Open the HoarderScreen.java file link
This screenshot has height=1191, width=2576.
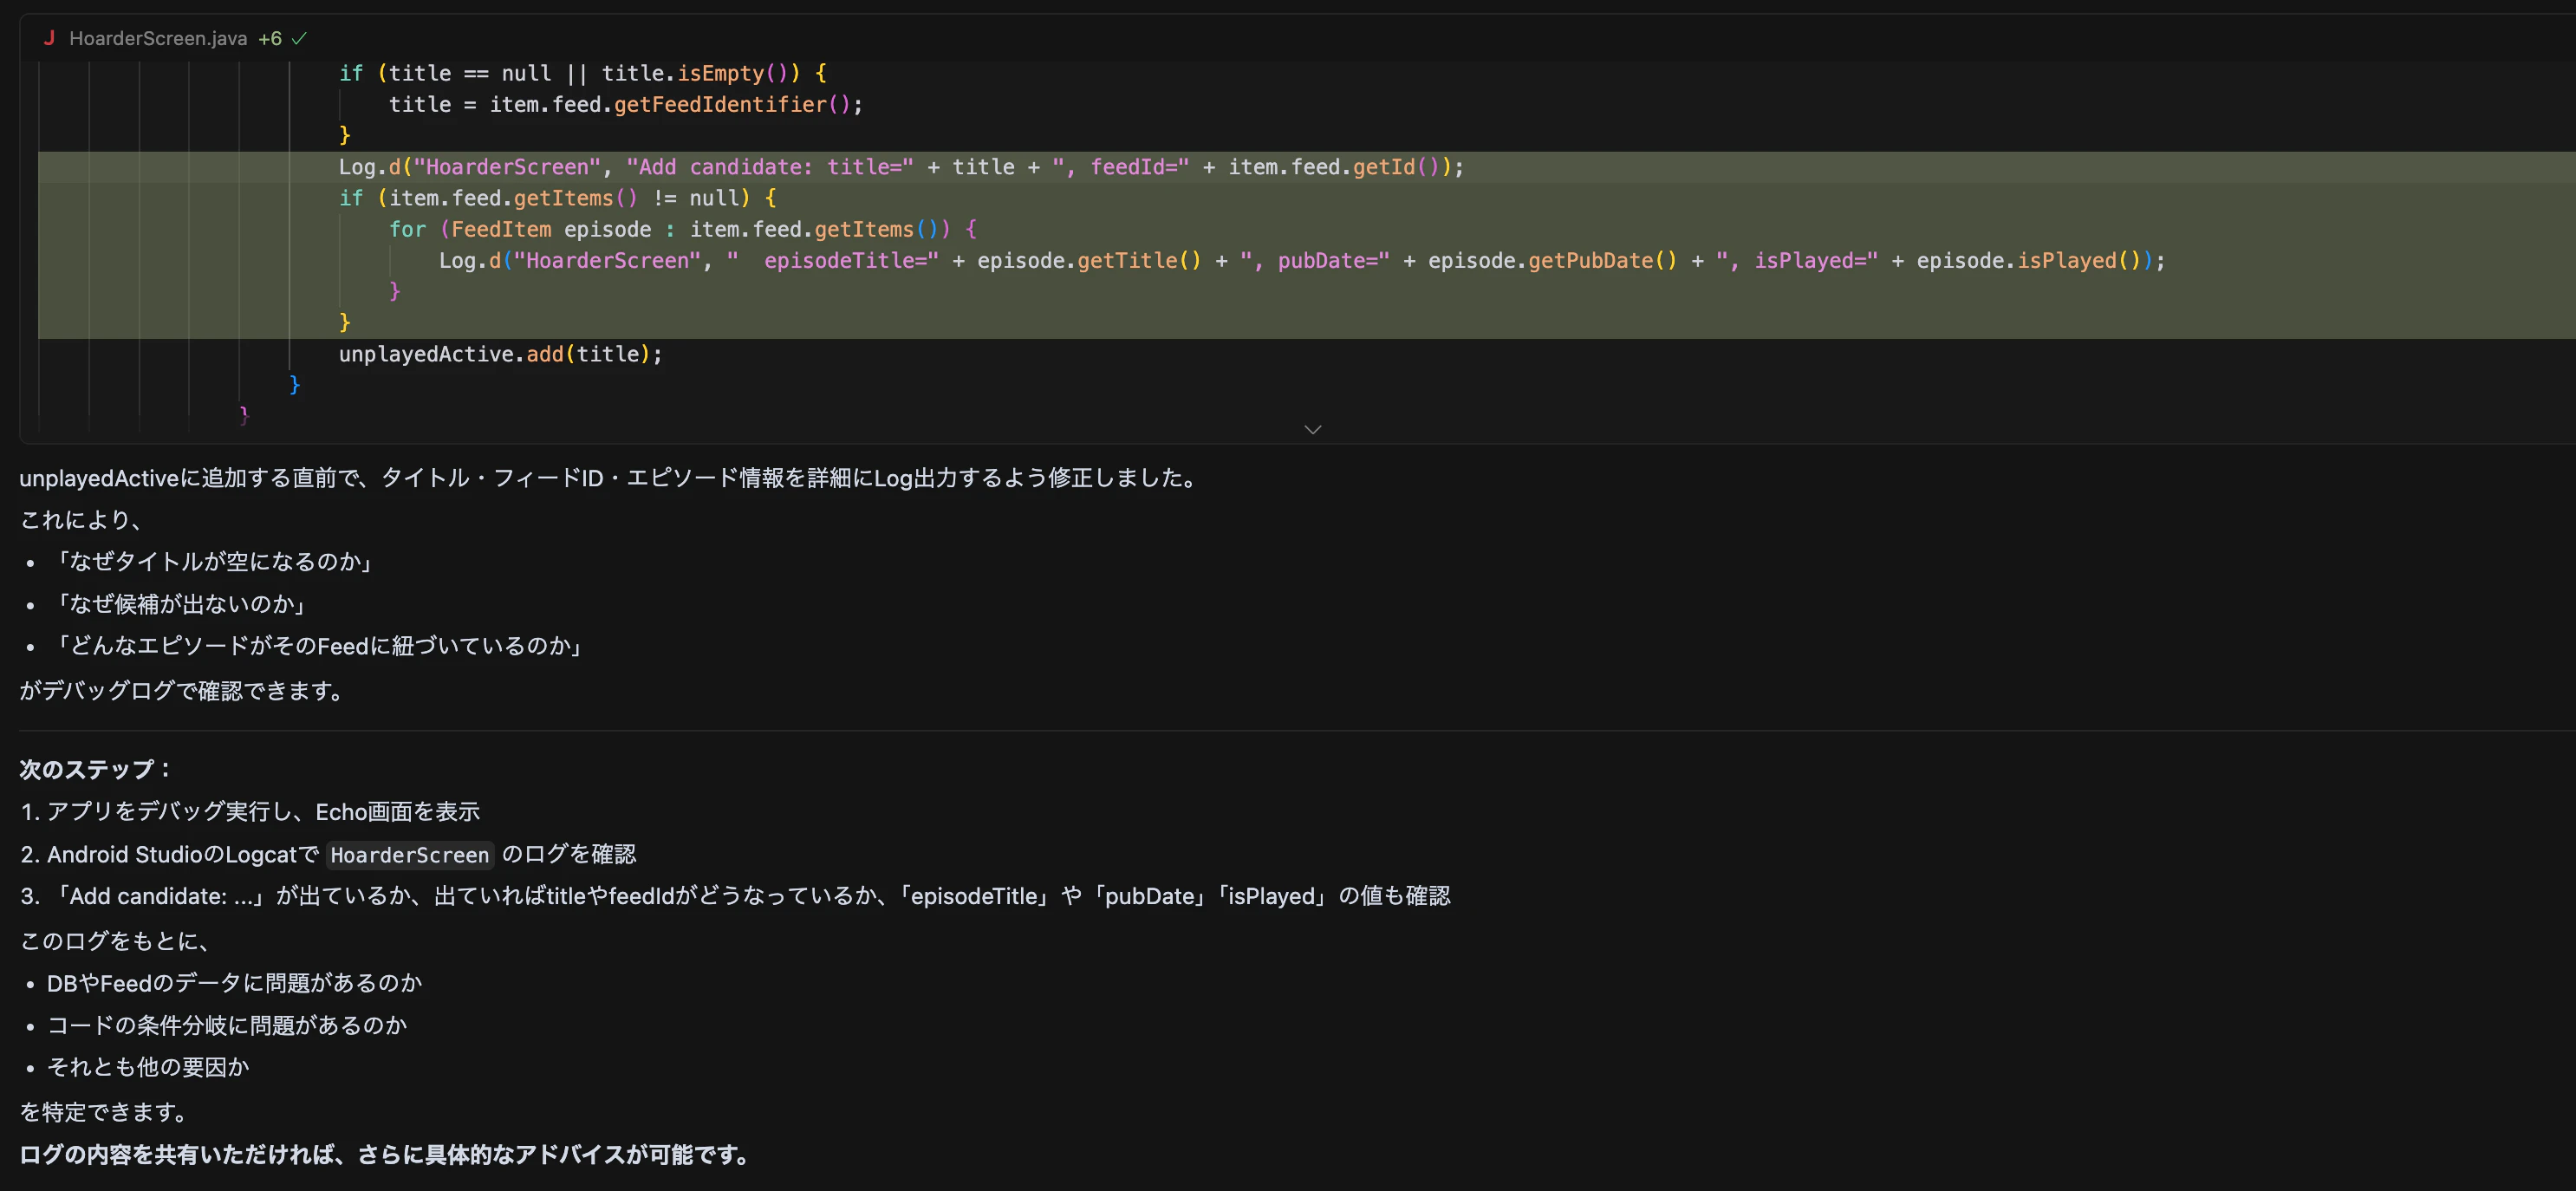158,38
